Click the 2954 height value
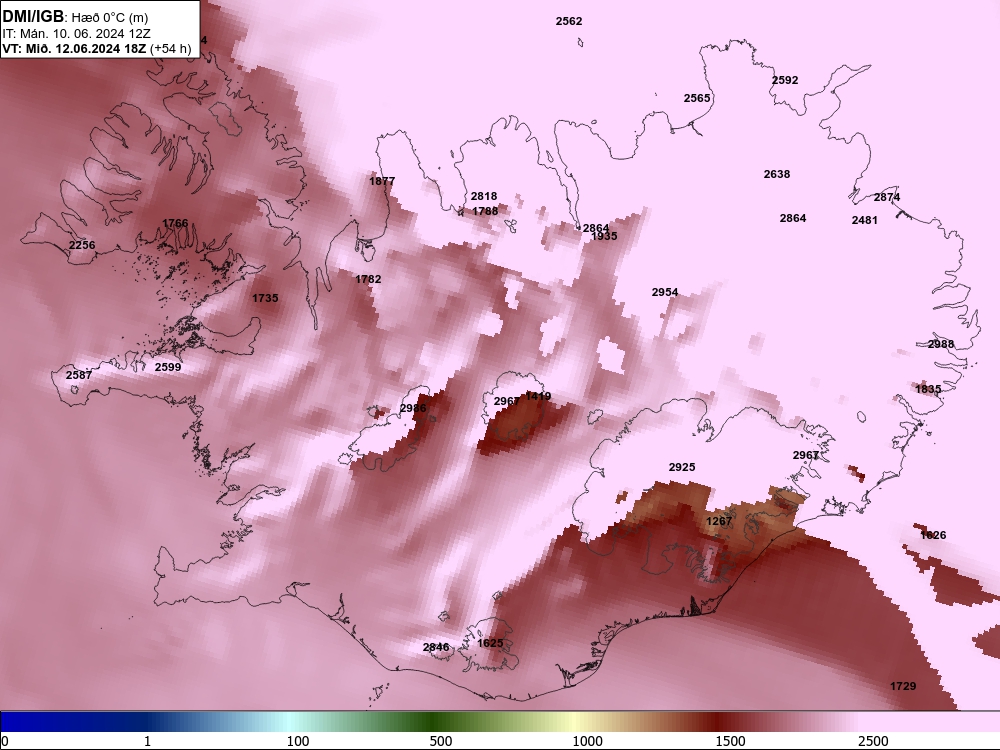This screenshot has height=750, width=1000. pos(665,292)
